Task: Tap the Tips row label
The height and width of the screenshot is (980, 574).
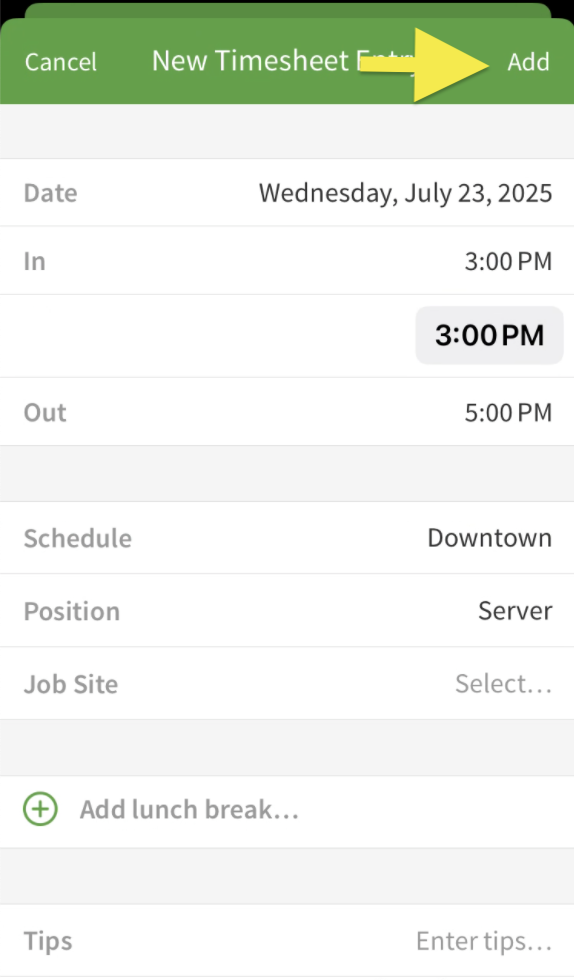Action: pyautogui.click(x=48, y=941)
